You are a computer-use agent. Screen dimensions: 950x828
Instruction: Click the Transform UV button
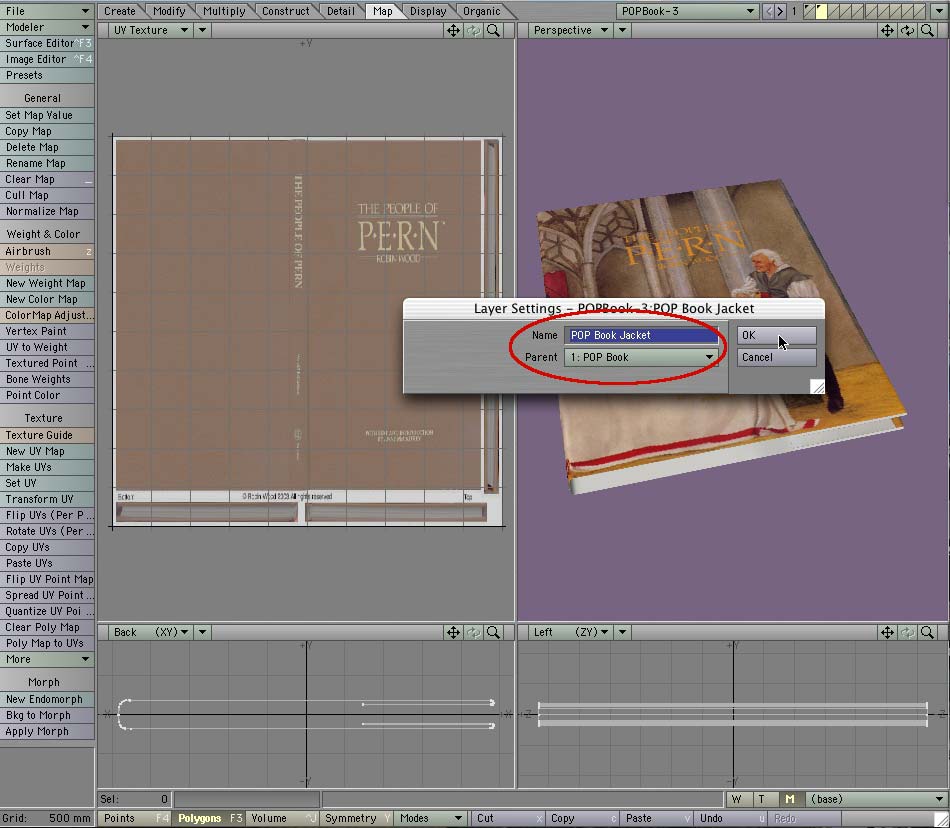47,499
